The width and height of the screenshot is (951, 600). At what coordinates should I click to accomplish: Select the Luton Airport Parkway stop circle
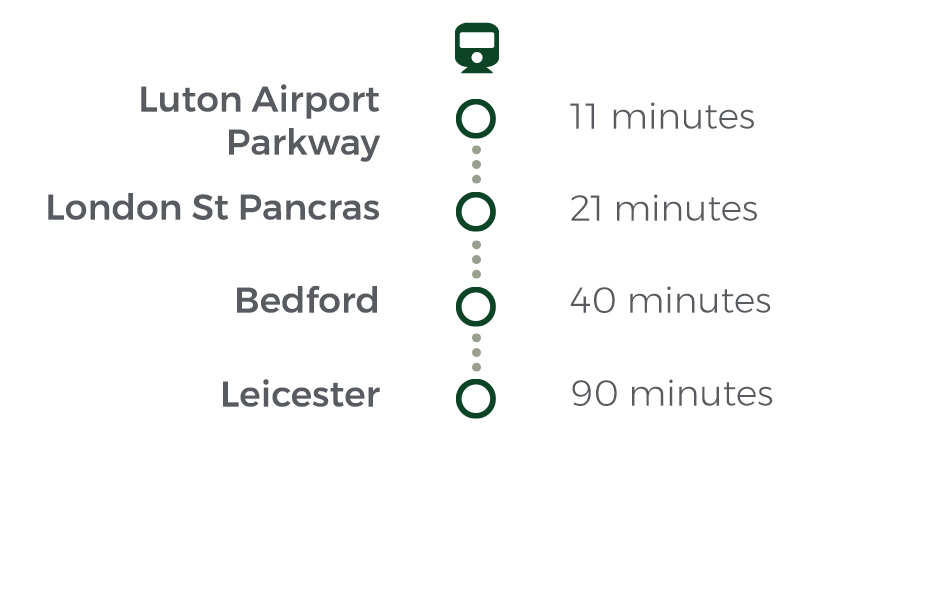coord(476,119)
